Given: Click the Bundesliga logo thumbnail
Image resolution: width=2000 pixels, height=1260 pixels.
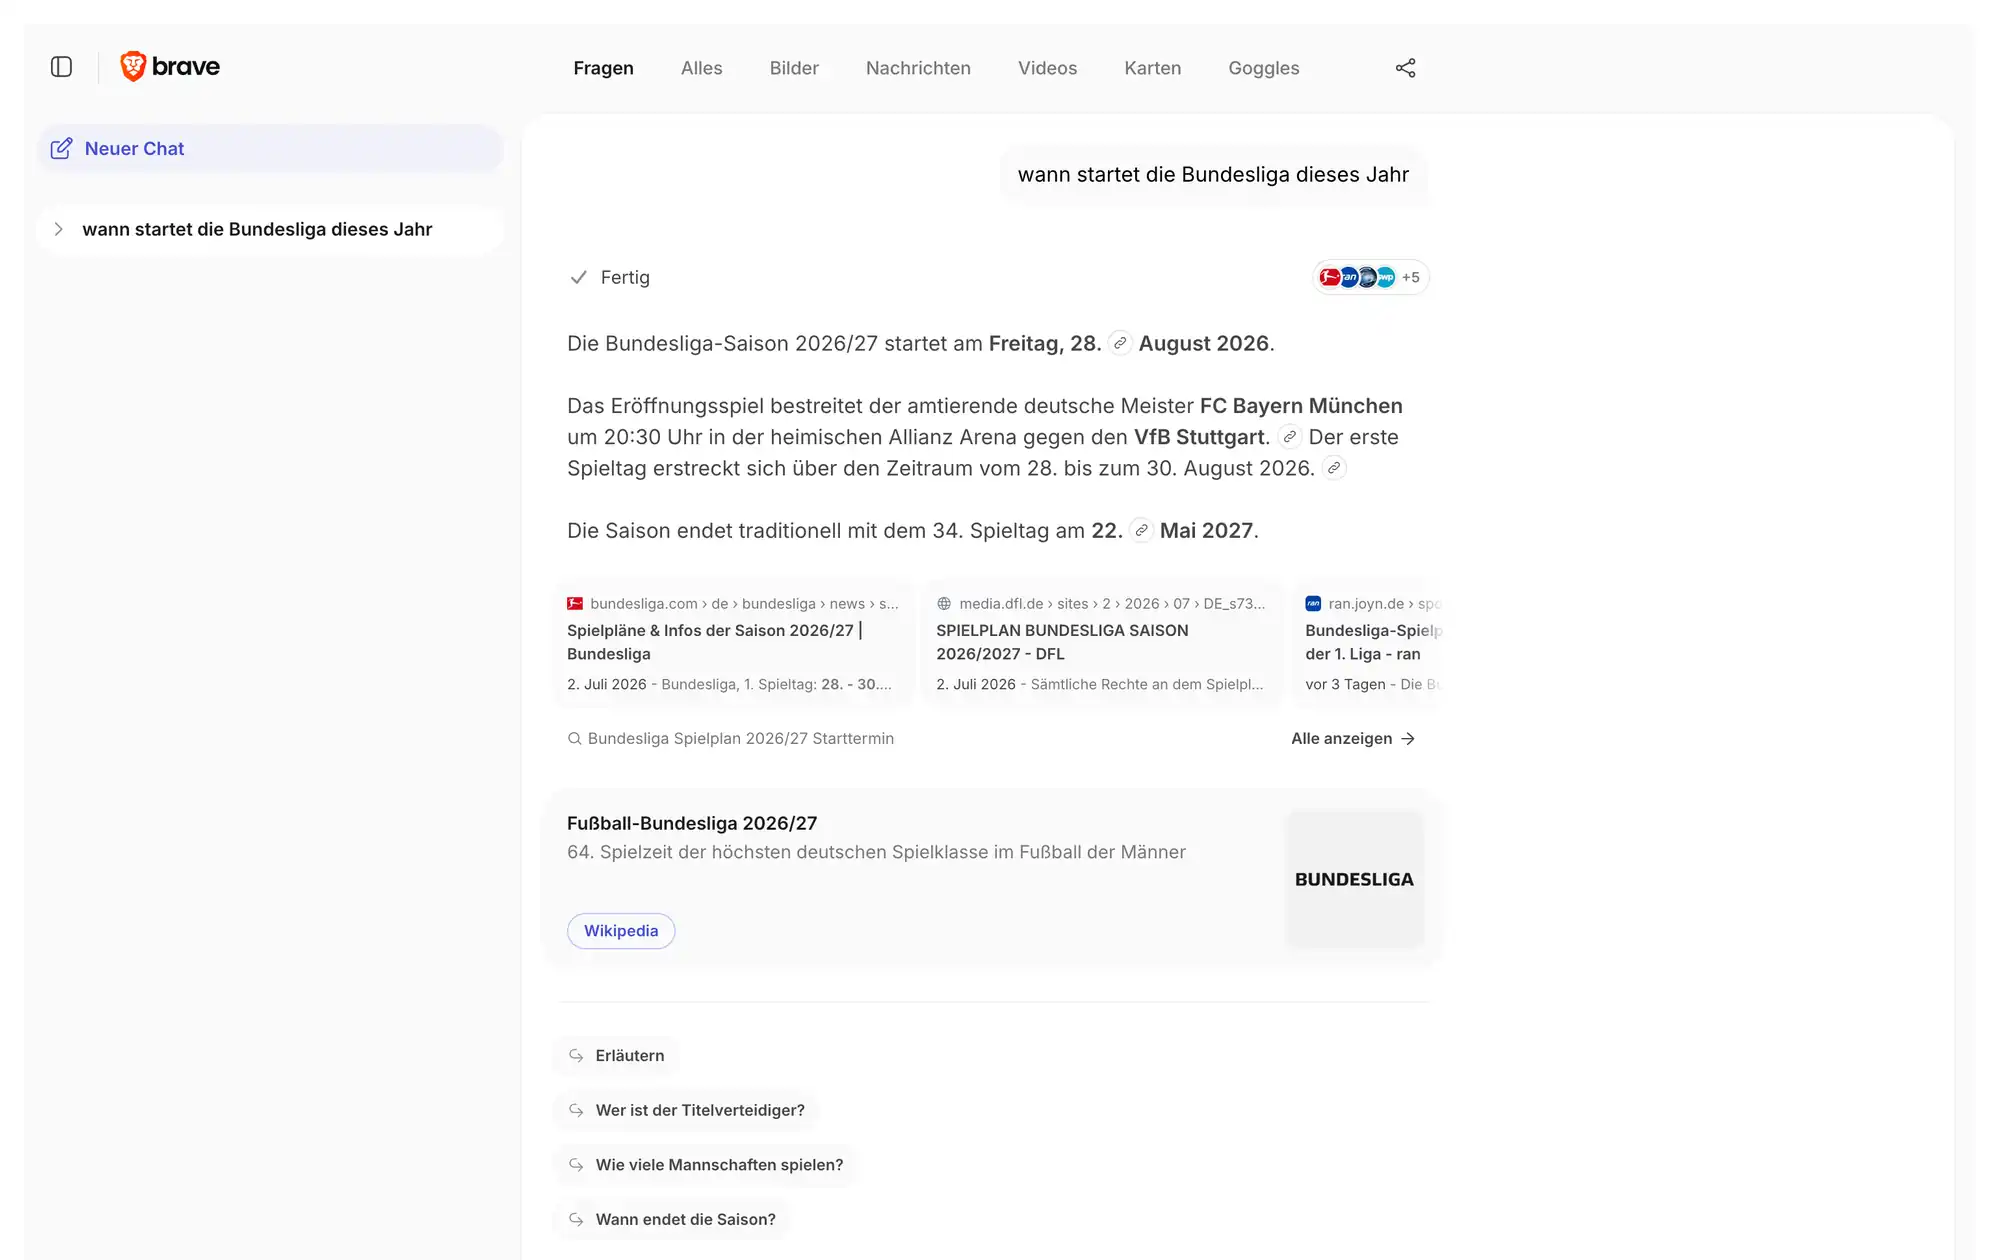Looking at the screenshot, I should (1354, 880).
